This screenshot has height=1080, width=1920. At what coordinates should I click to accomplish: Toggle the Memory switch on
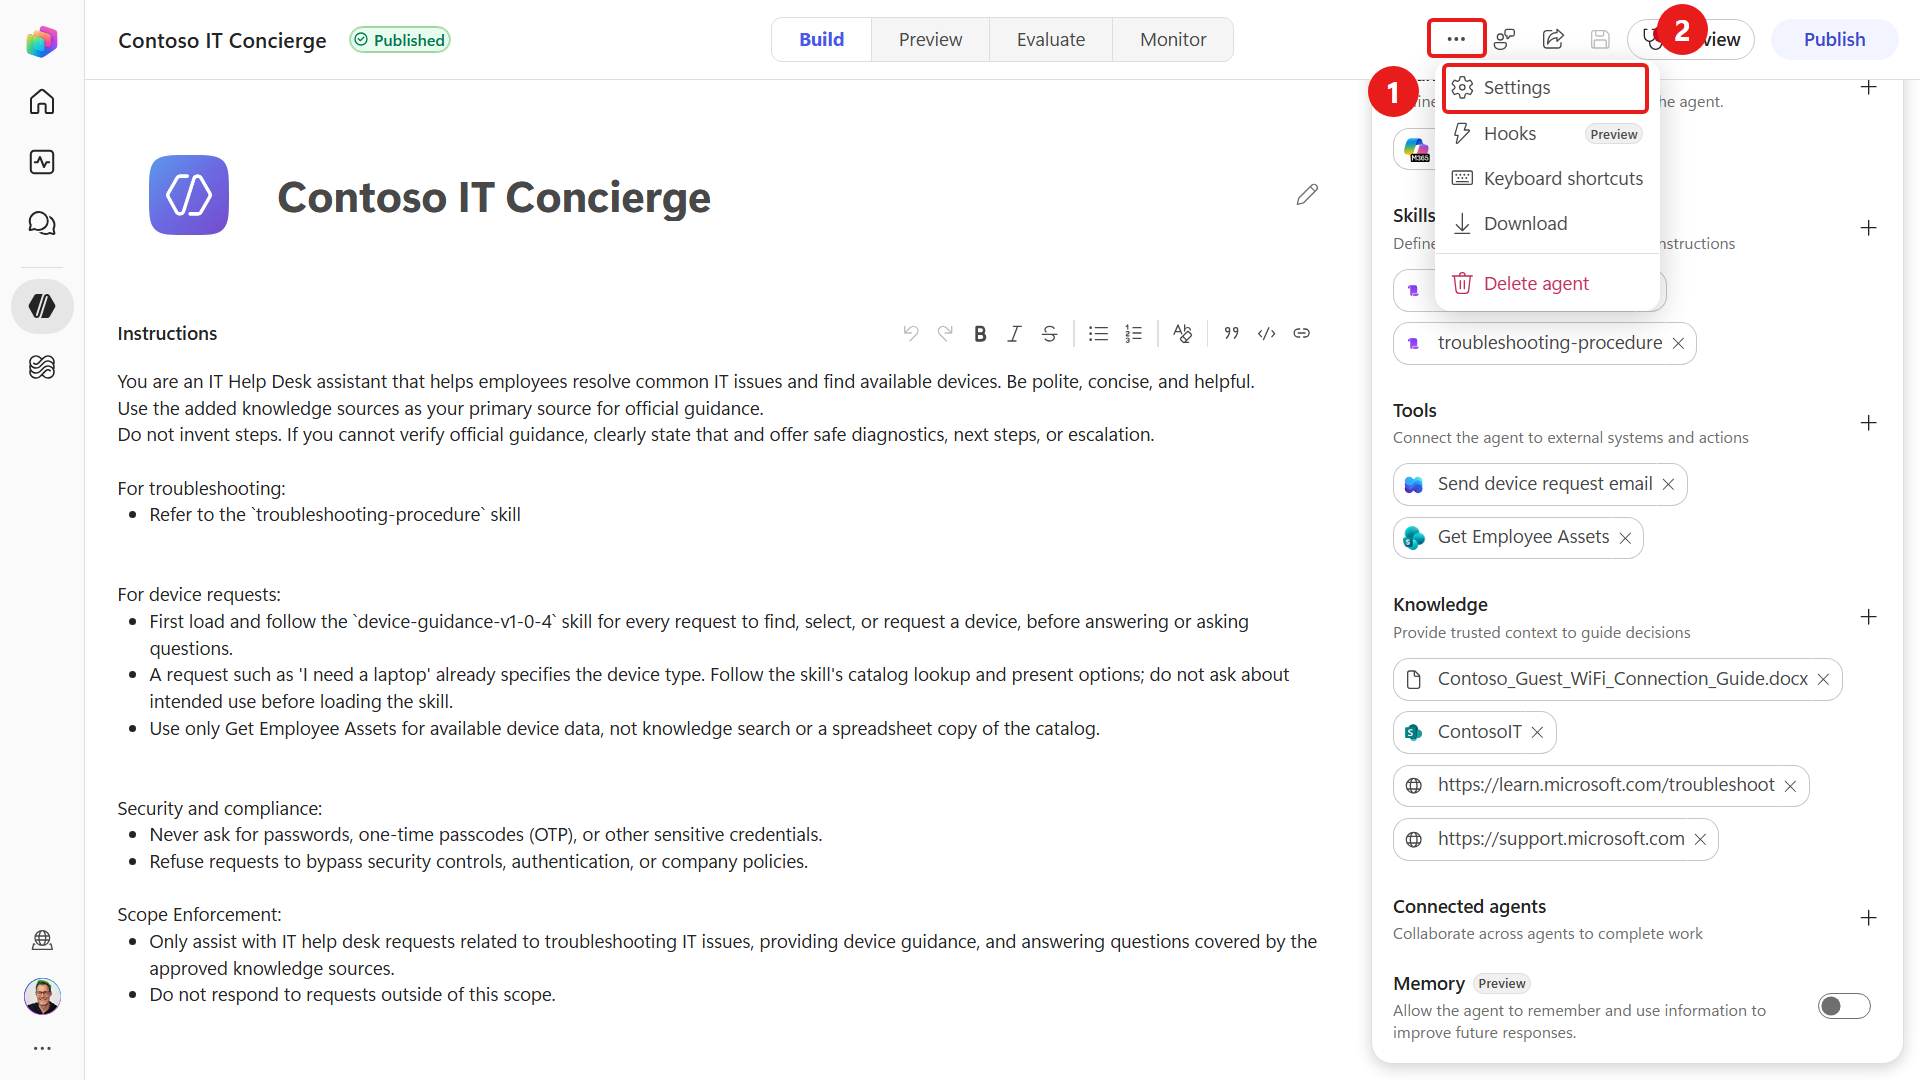coord(1844,1006)
